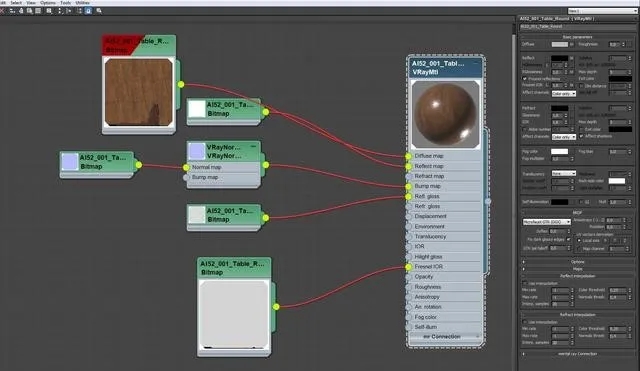
Task: Click the Diffuse color swatch
Action: [x=560, y=44]
